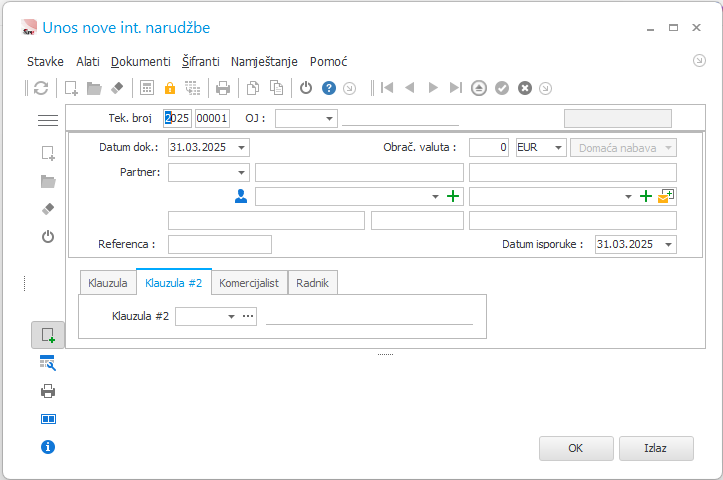Click the print icon in top toolbar
Image resolution: width=723 pixels, height=480 pixels.
click(x=223, y=88)
